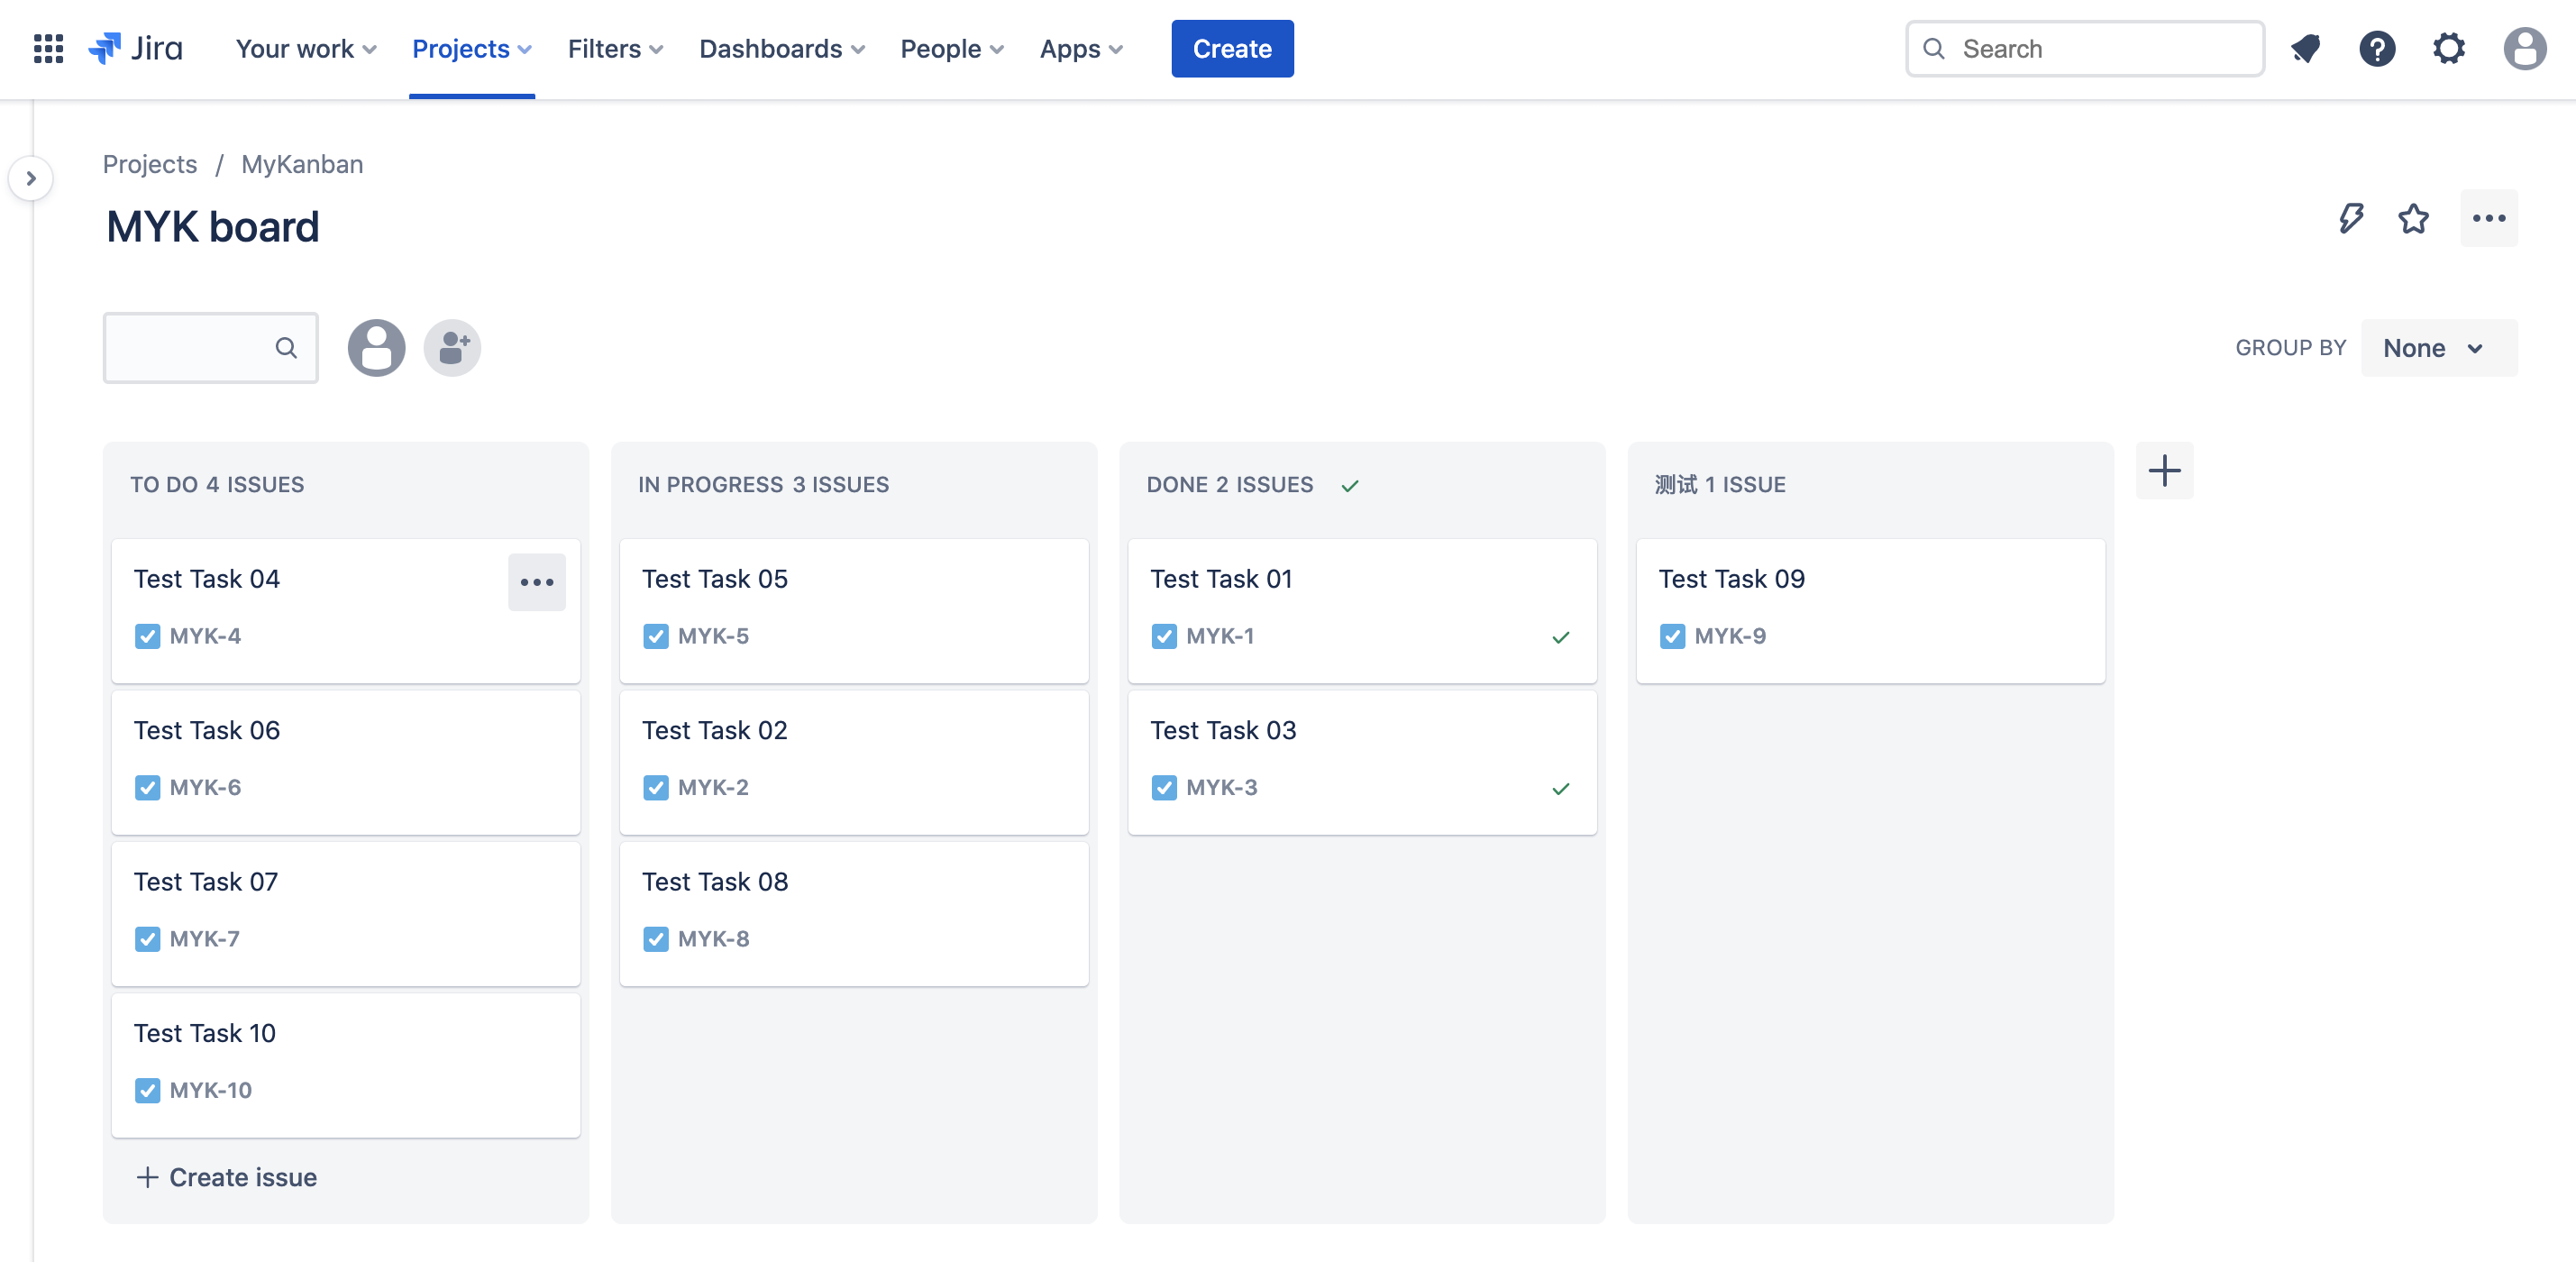Open the Dashboards menu

point(781,48)
